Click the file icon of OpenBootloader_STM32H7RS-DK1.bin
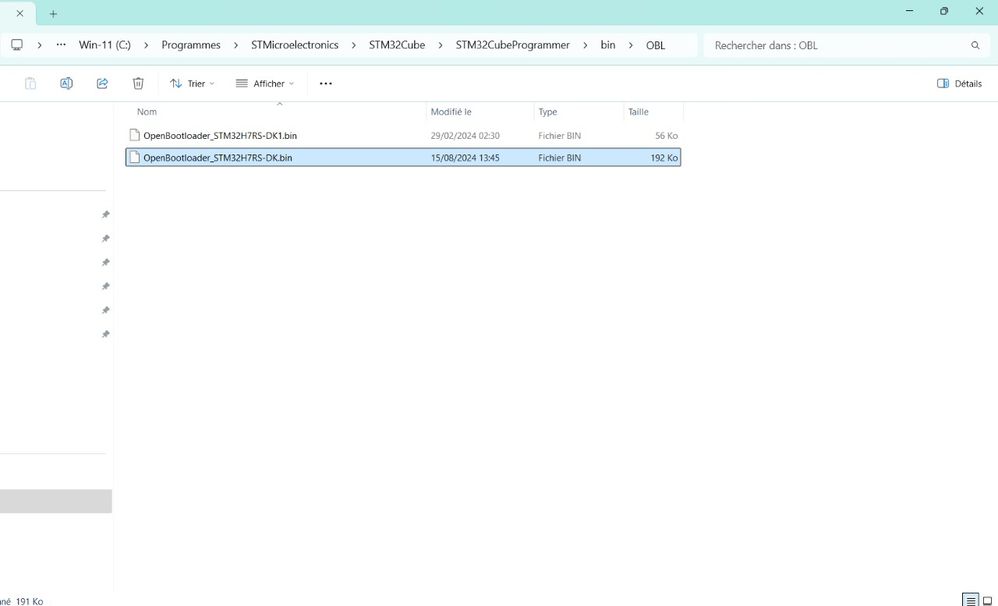 [x=134, y=135]
